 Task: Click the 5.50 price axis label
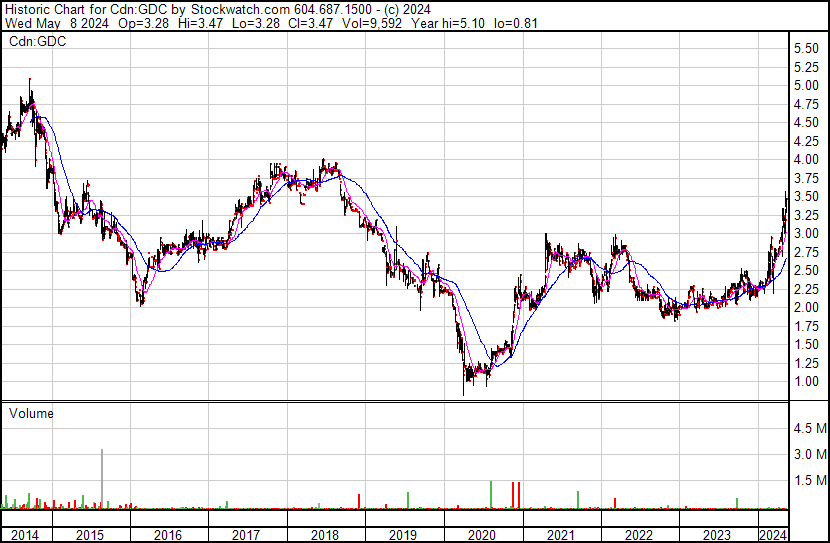806,48
